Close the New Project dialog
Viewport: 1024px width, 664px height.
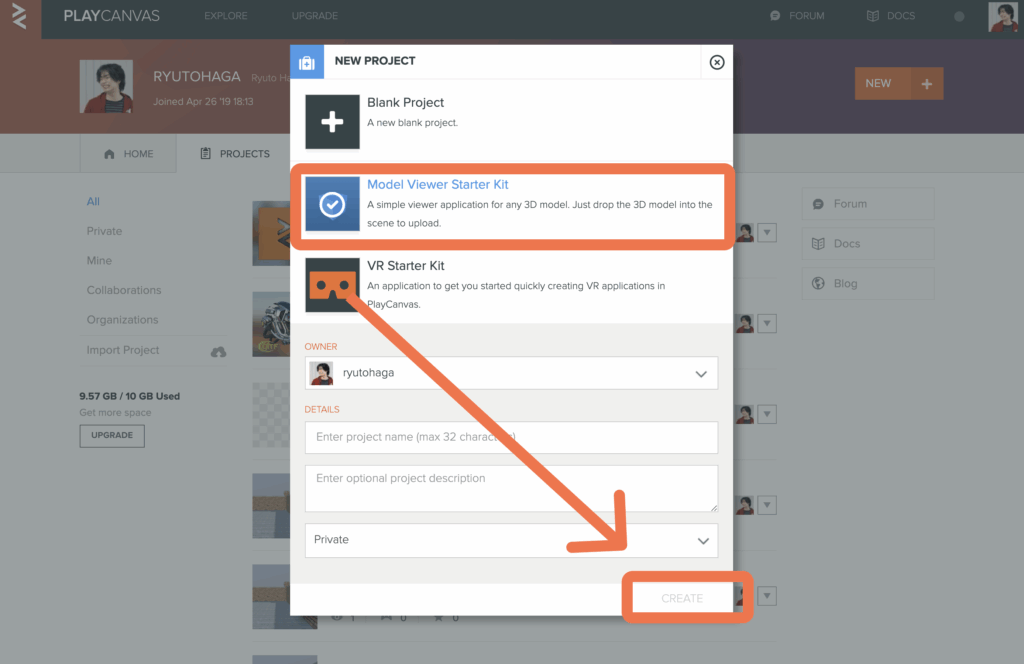pyautogui.click(x=717, y=62)
